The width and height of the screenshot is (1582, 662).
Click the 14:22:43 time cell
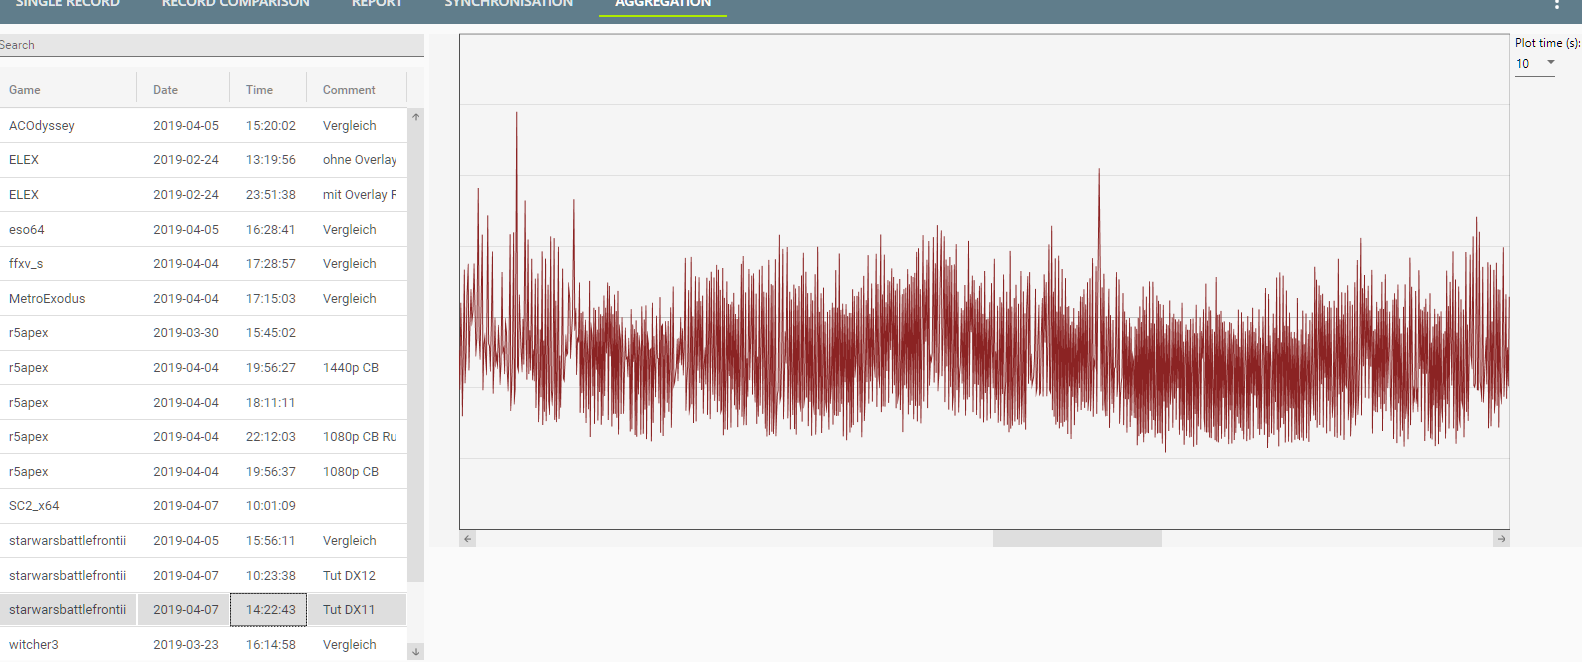[x=269, y=610]
